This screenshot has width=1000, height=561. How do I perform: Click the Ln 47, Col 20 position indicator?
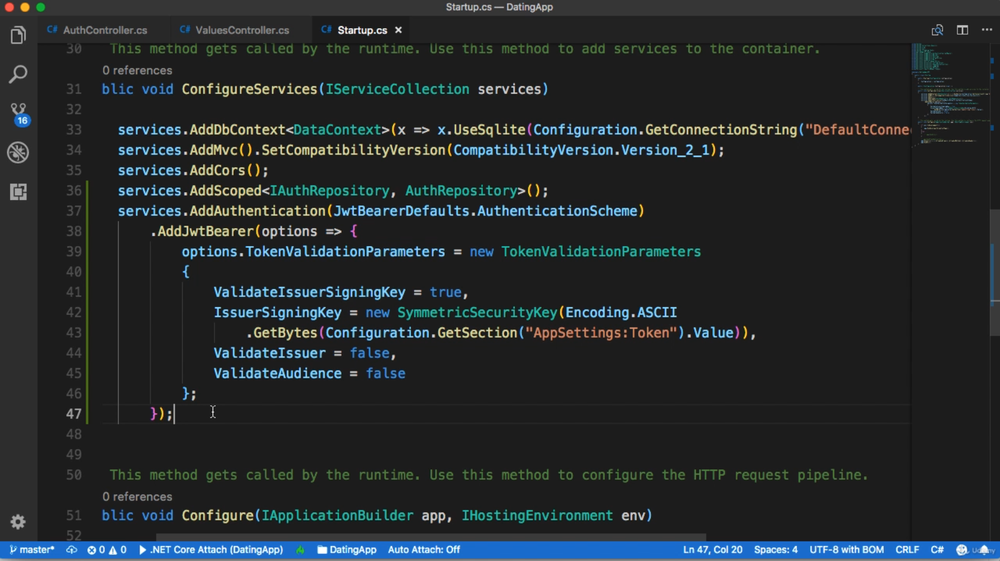click(x=712, y=550)
